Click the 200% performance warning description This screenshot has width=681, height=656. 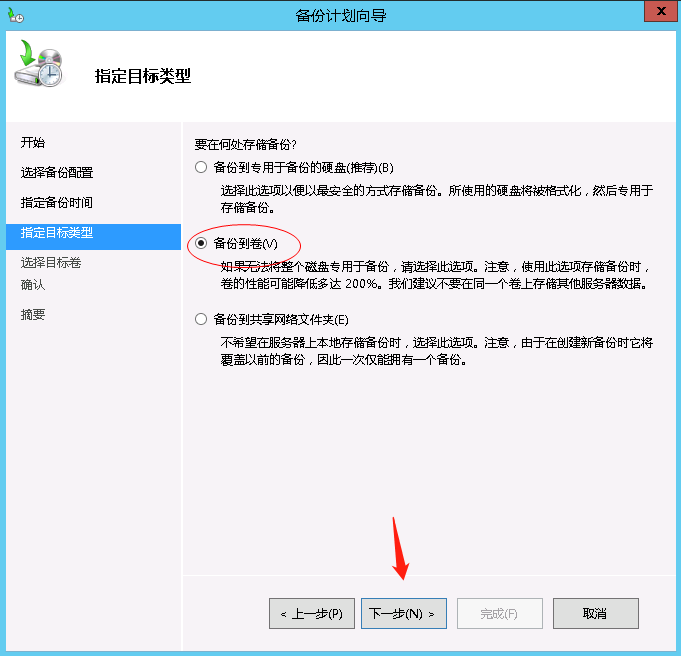point(436,275)
